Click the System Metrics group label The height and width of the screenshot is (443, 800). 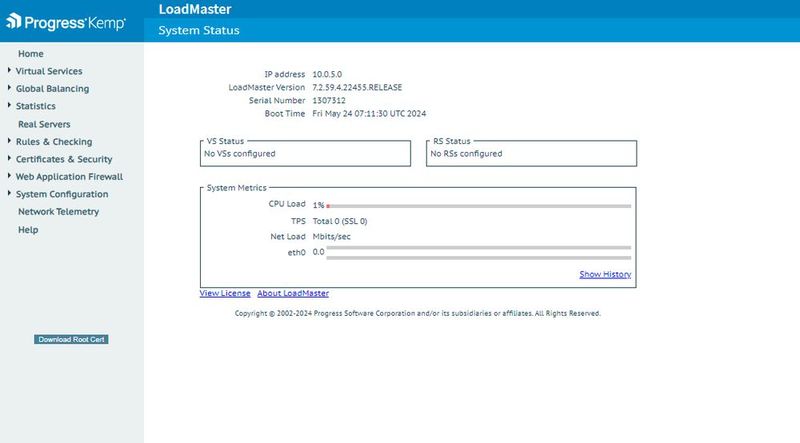[237, 188]
